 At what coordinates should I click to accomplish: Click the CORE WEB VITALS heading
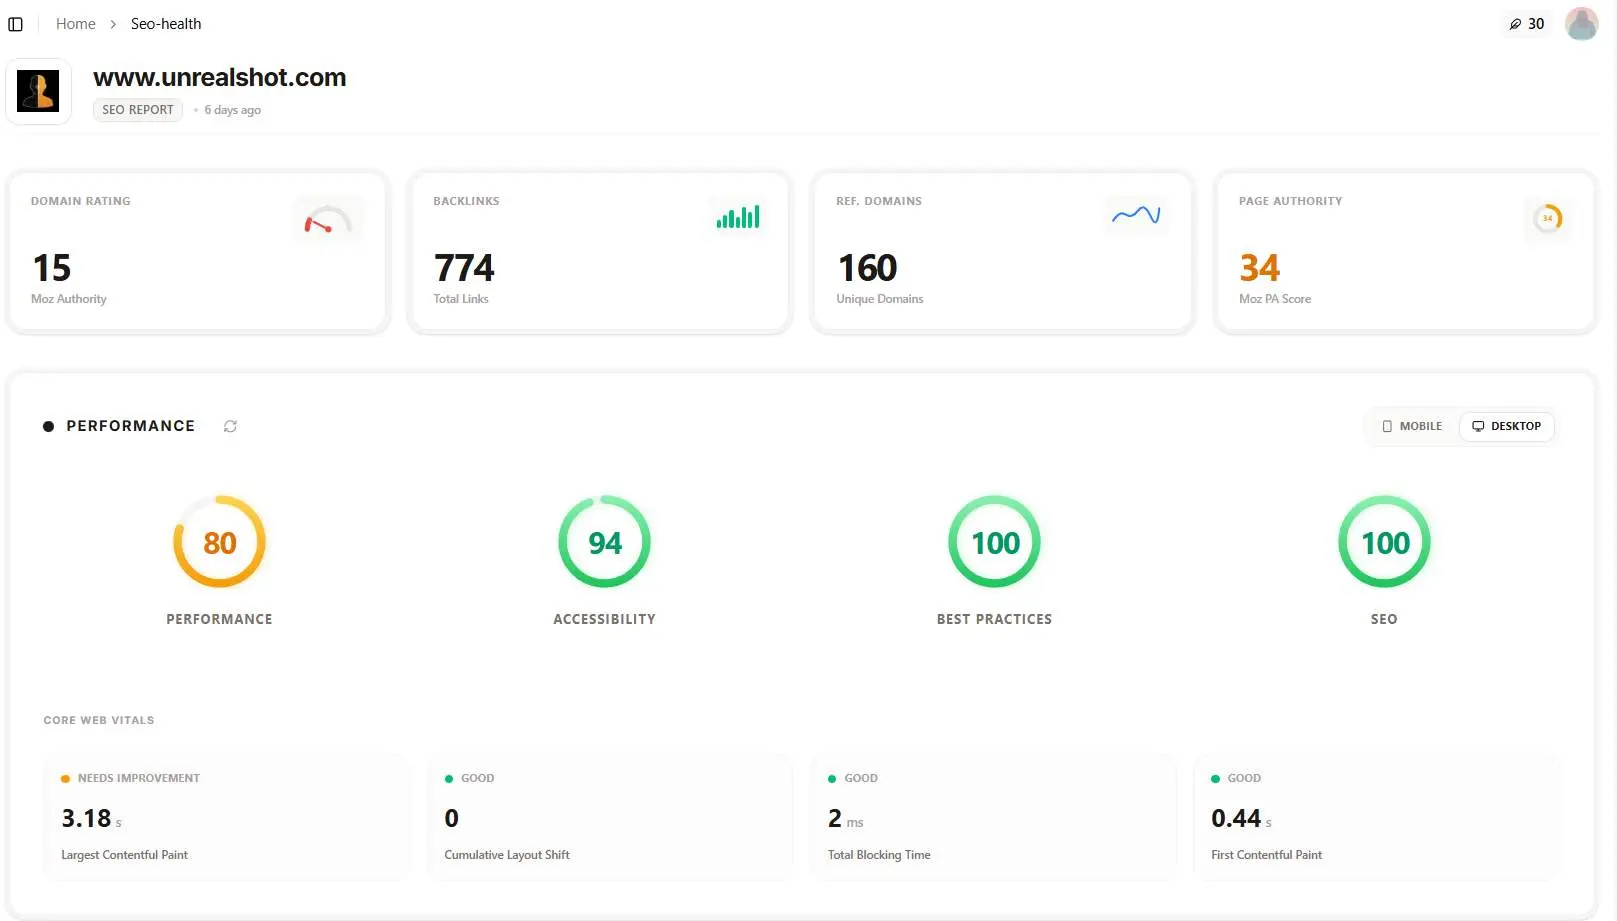(99, 720)
